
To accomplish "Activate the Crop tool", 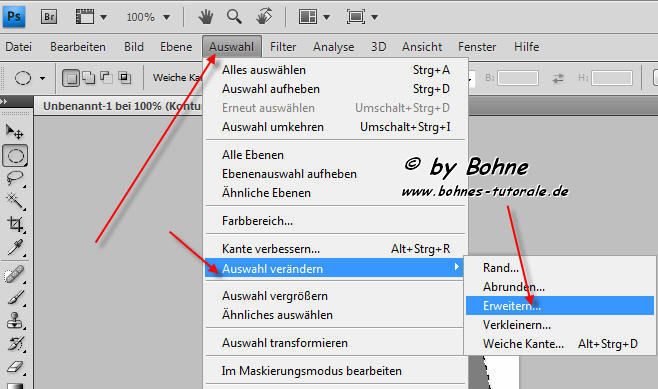I will 15,225.
